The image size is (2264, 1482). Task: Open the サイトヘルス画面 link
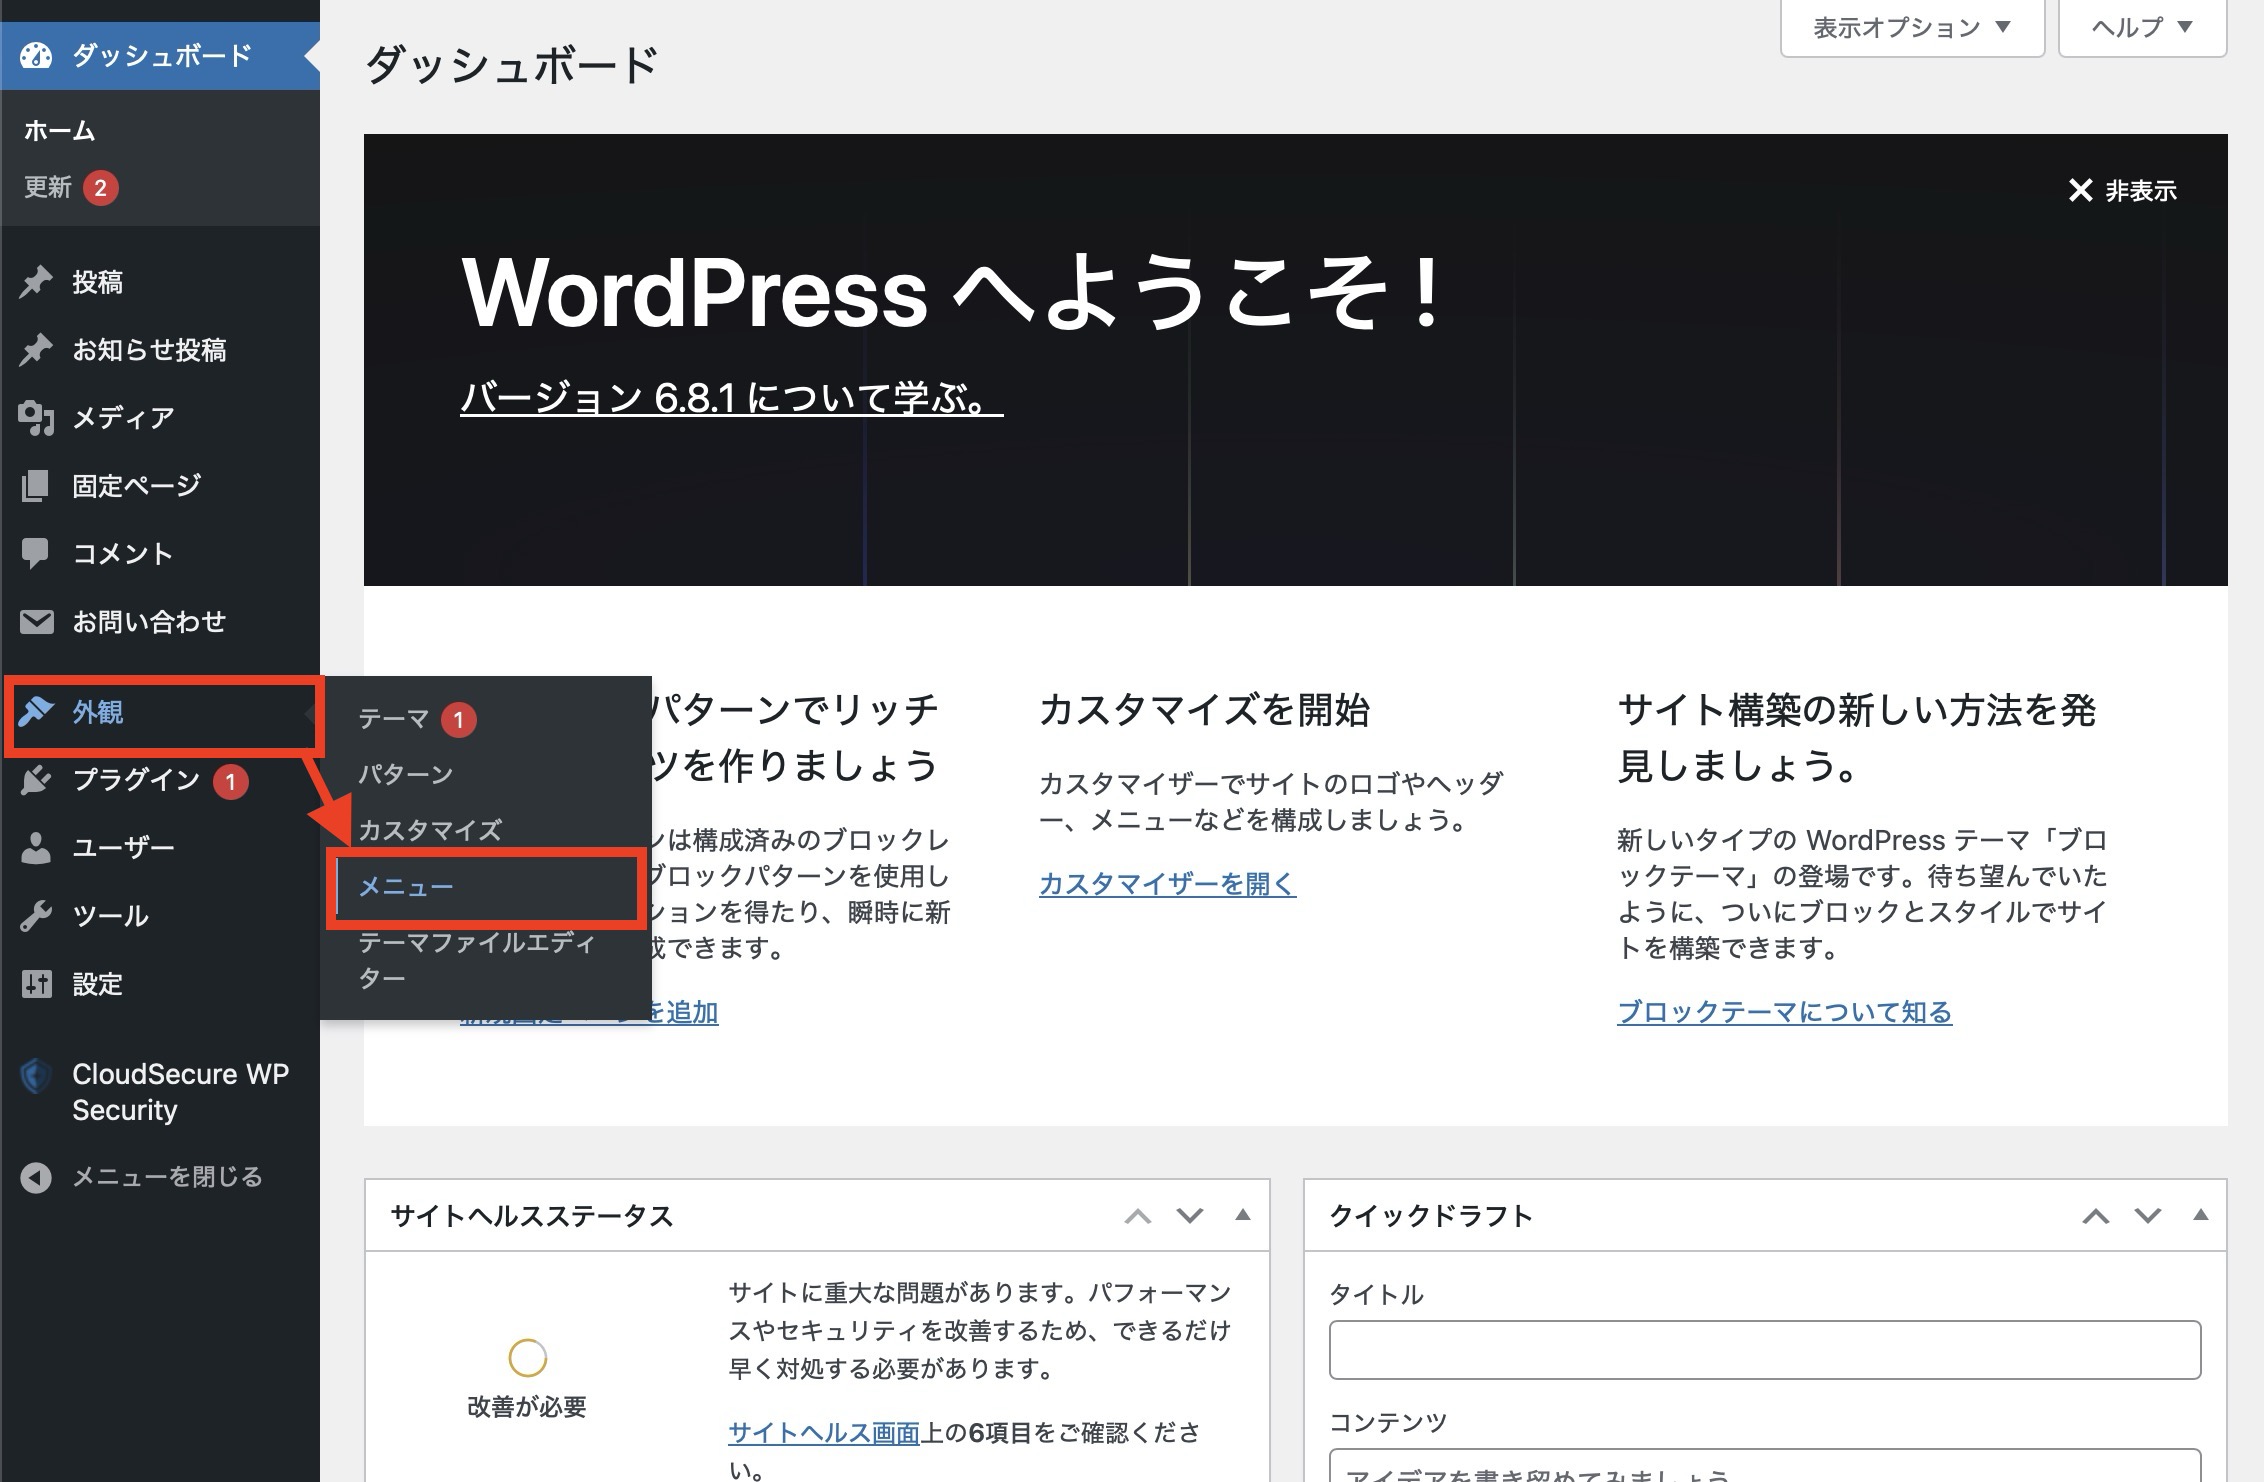823,1432
